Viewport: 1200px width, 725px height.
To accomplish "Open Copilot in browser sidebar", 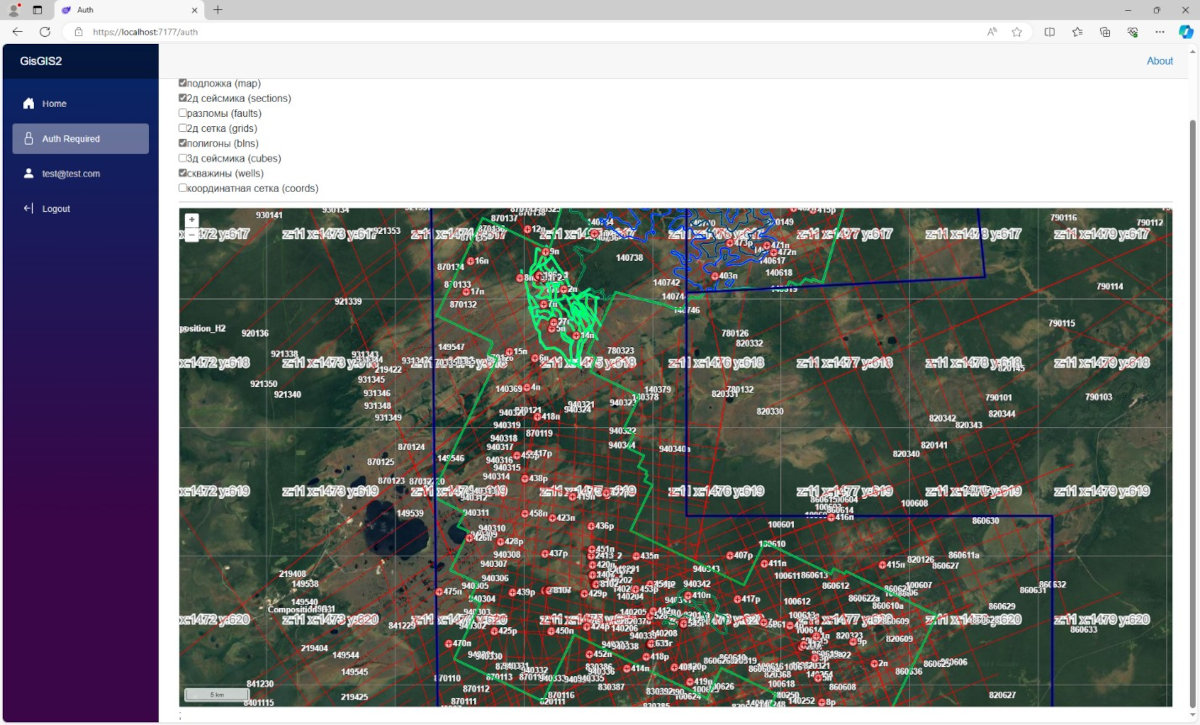I will tap(1186, 32).
